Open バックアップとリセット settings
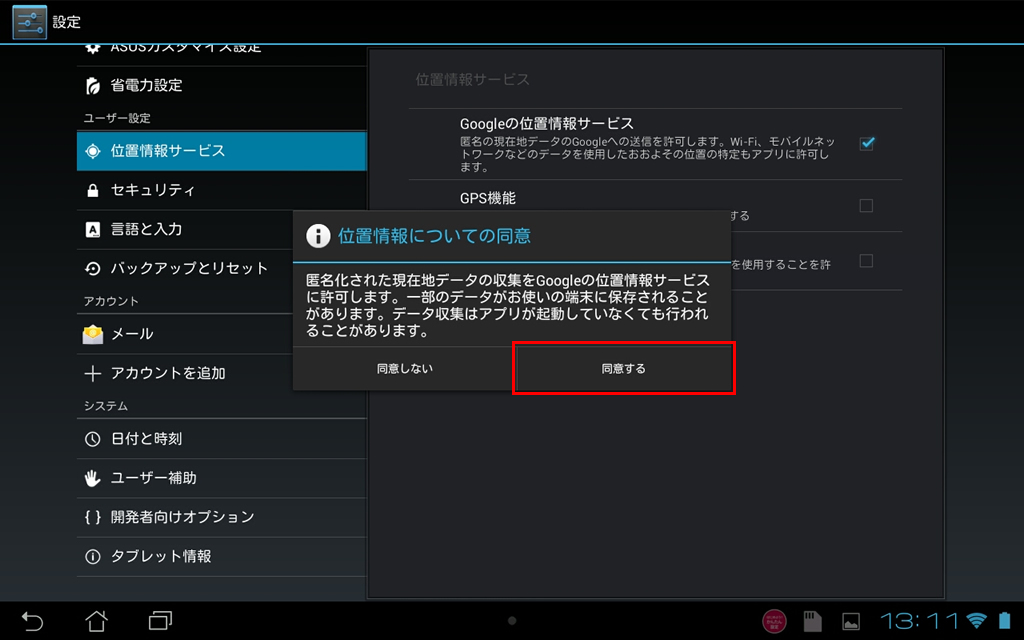 [189, 268]
